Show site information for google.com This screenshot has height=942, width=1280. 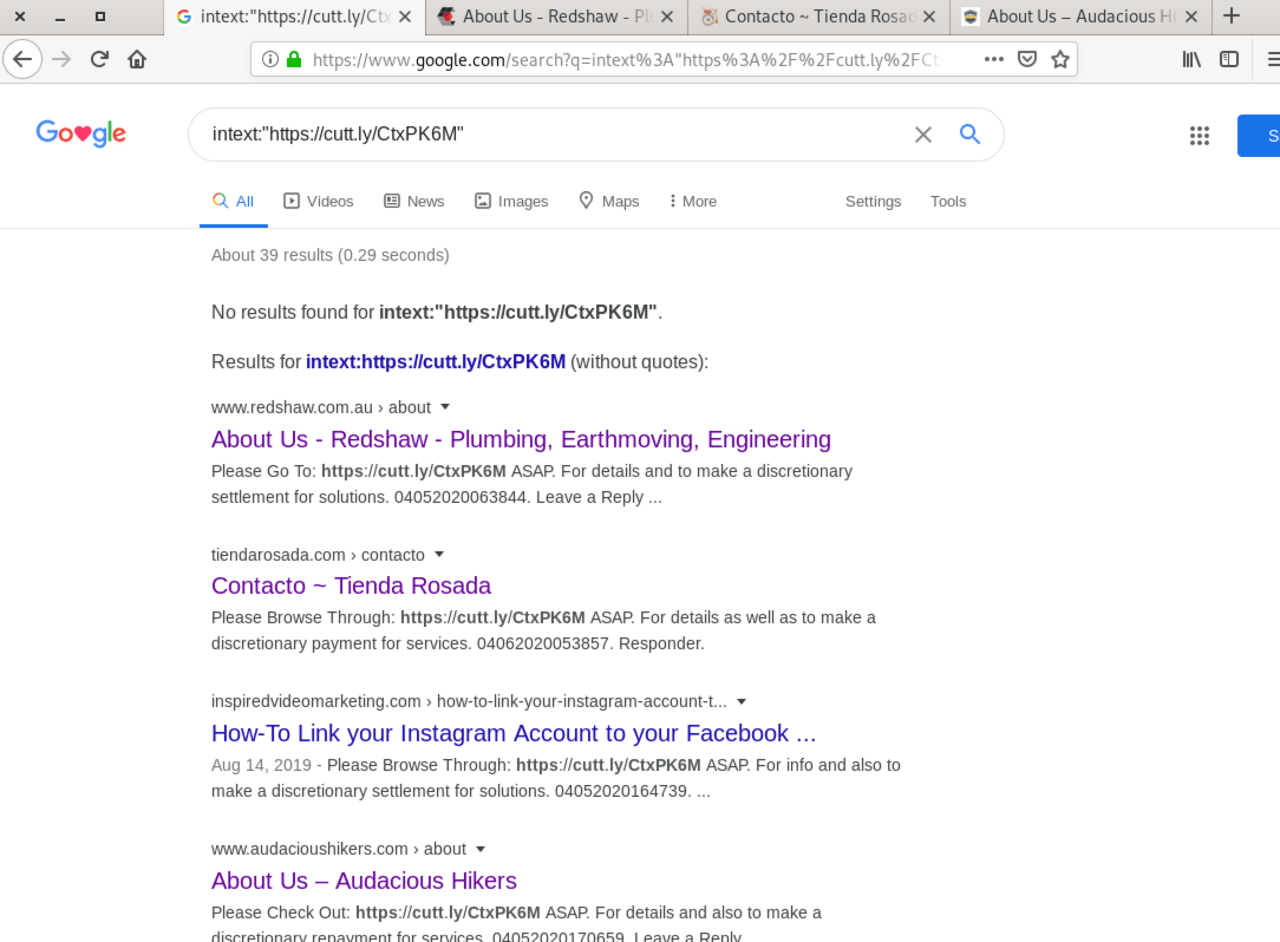click(270, 59)
